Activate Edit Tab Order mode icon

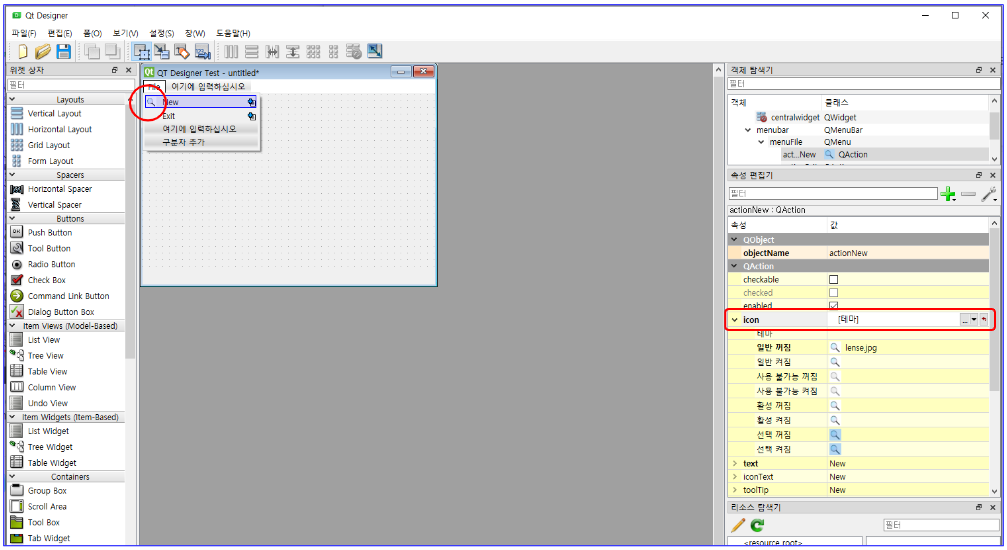point(202,51)
